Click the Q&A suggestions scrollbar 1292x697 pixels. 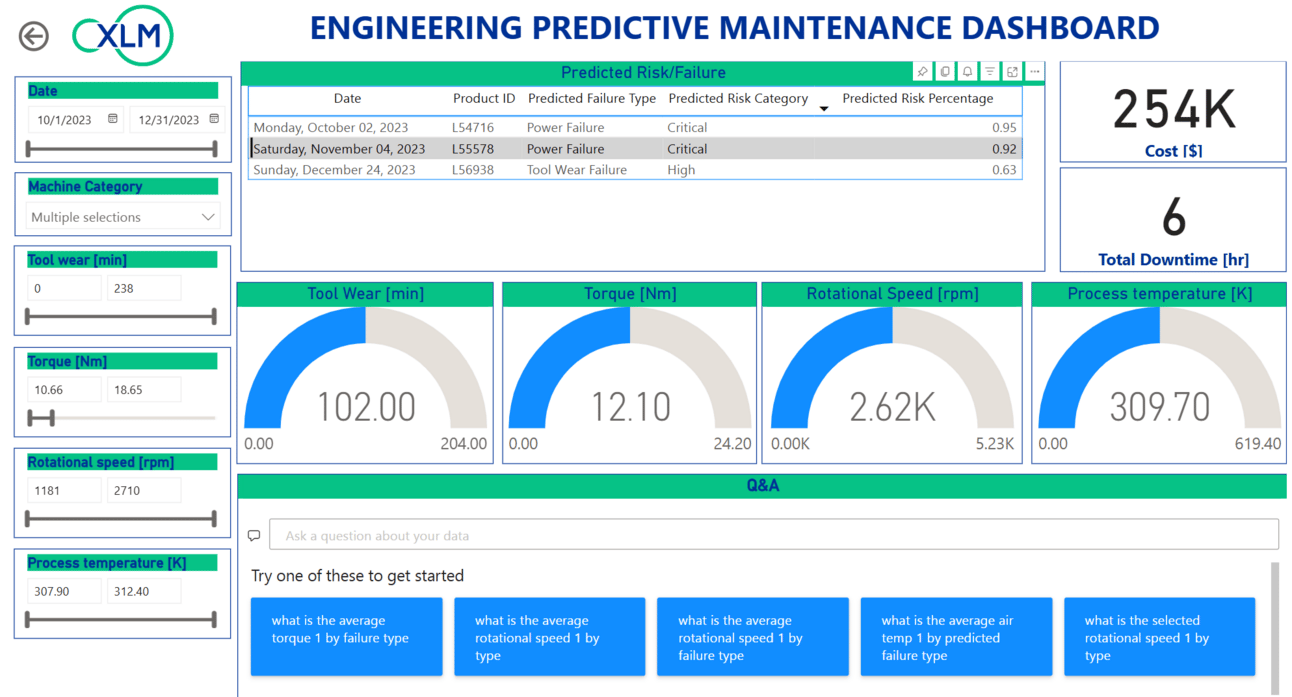point(1275,628)
